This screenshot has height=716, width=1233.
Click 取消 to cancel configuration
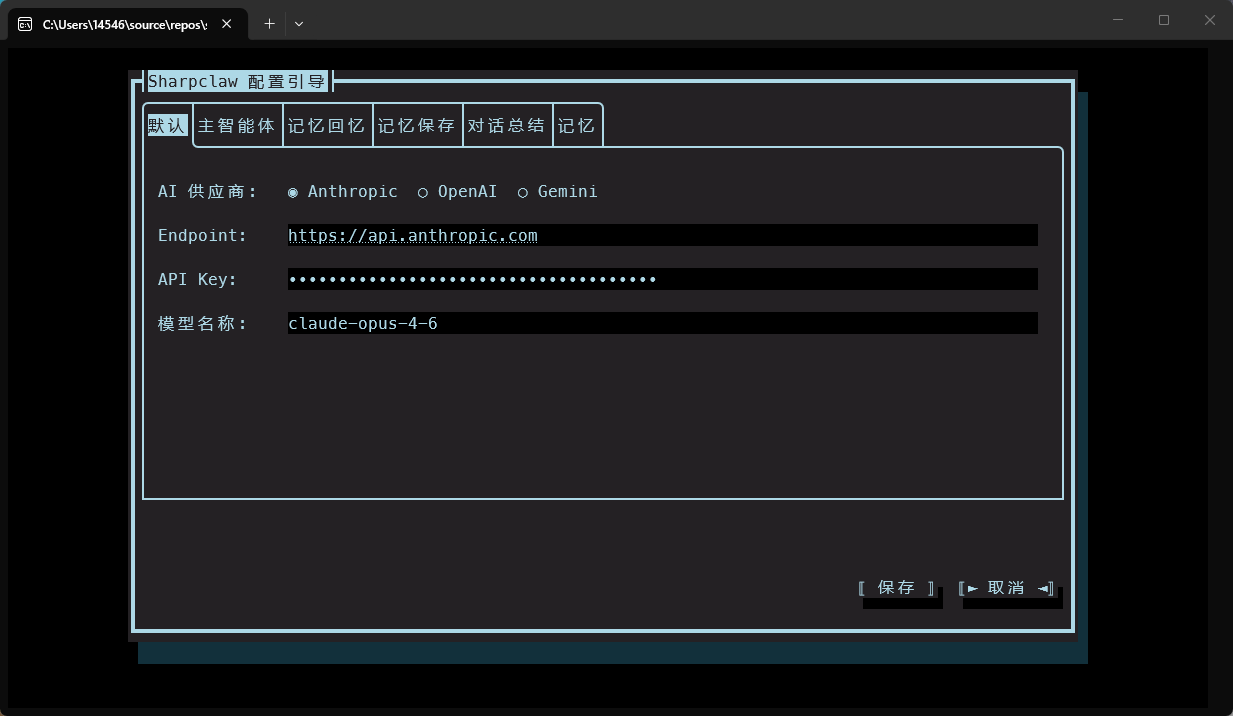coord(1006,588)
